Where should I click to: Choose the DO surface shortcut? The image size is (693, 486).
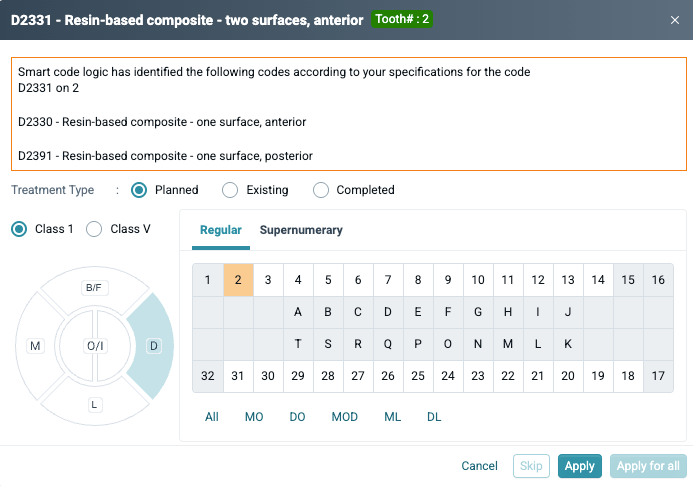tap(297, 417)
